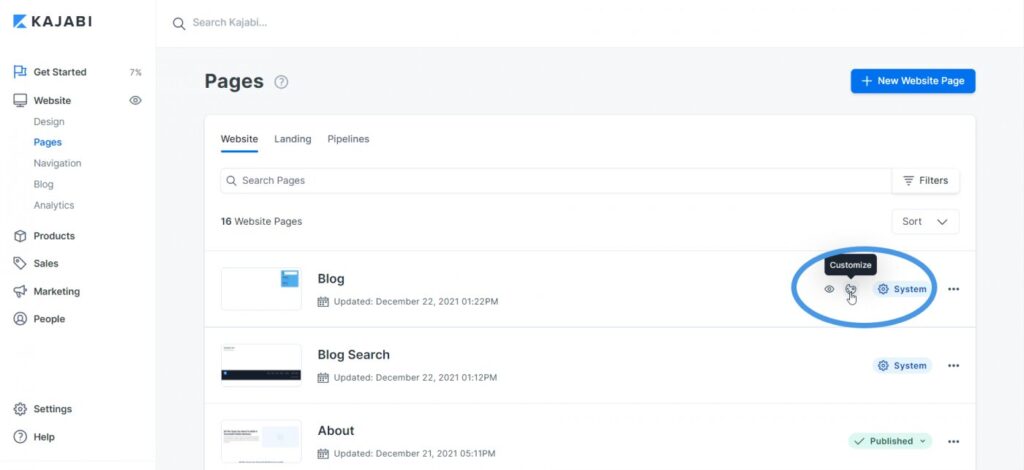Open Help from the sidebar
Screen dimensions: 1024x470
[x=44, y=437]
